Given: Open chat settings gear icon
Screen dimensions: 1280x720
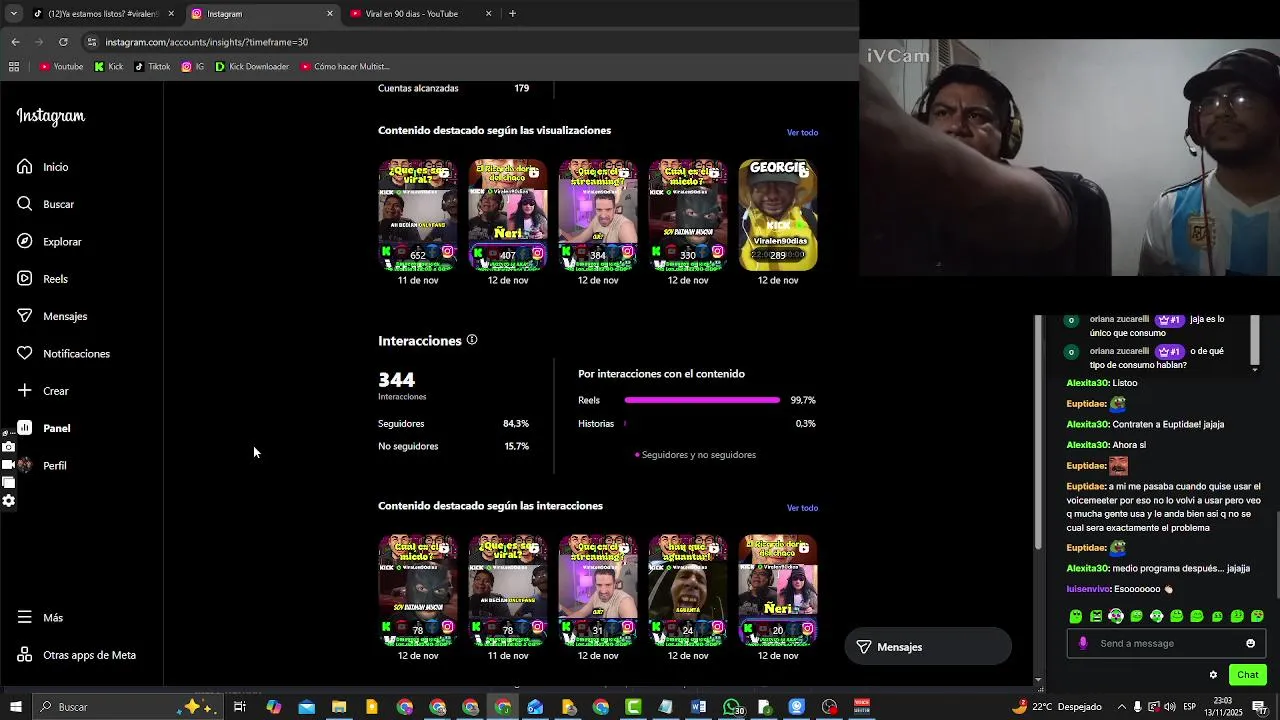Looking at the screenshot, I should coord(1213,675).
